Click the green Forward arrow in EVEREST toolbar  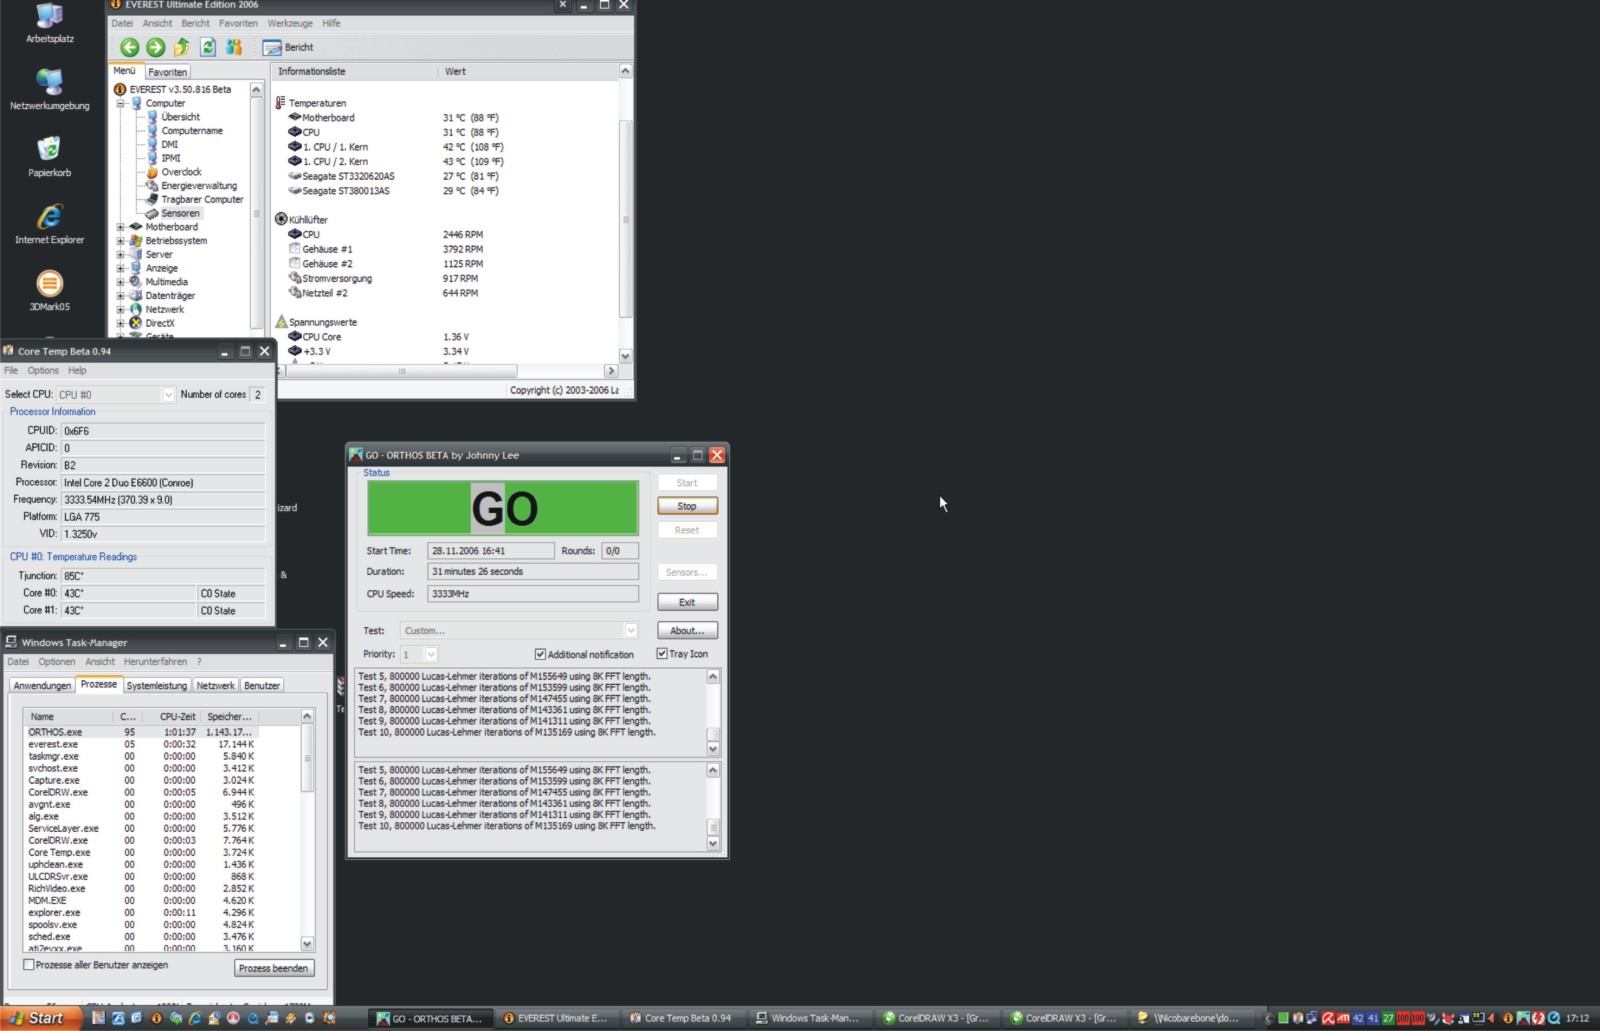(x=155, y=47)
